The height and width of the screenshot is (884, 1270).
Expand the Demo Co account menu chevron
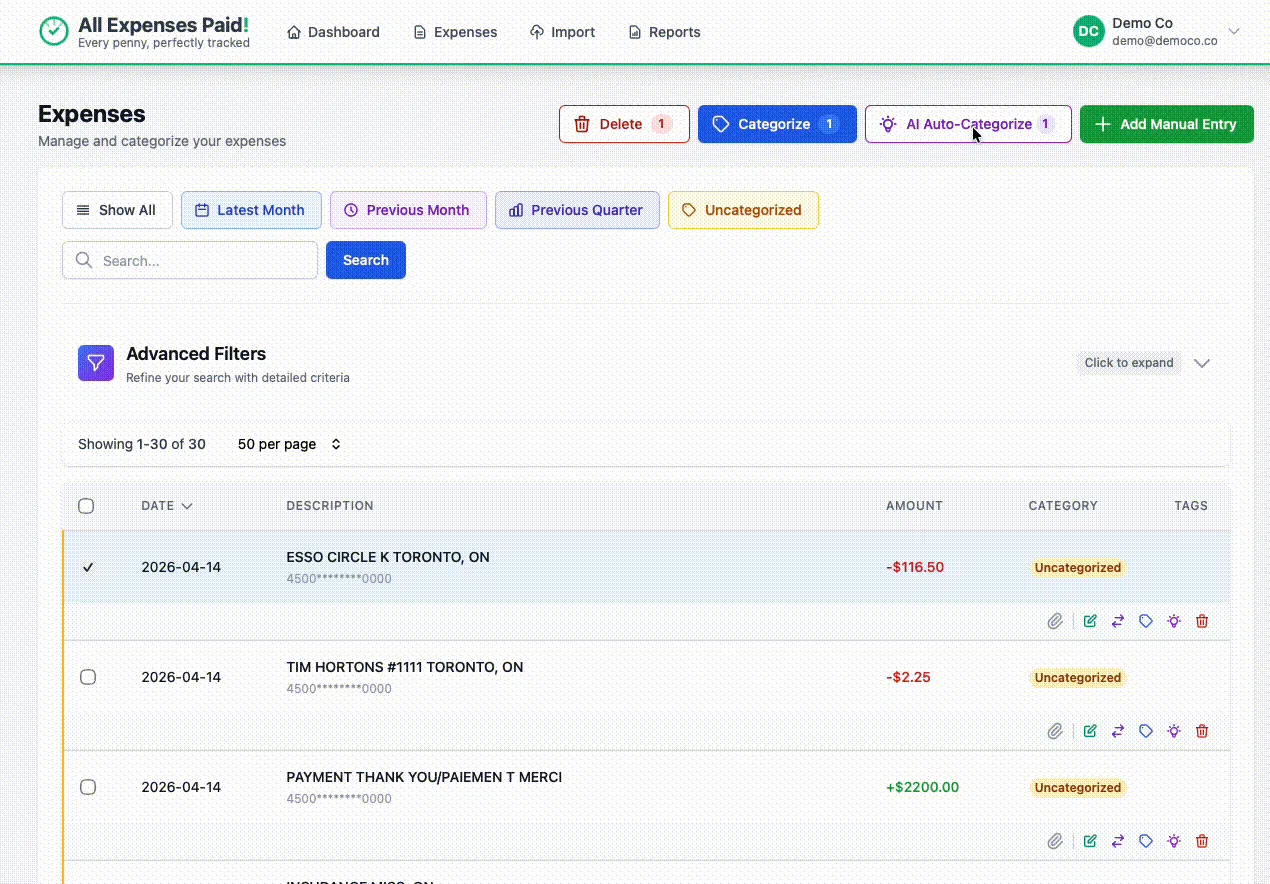pyautogui.click(x=1234, y=31)
